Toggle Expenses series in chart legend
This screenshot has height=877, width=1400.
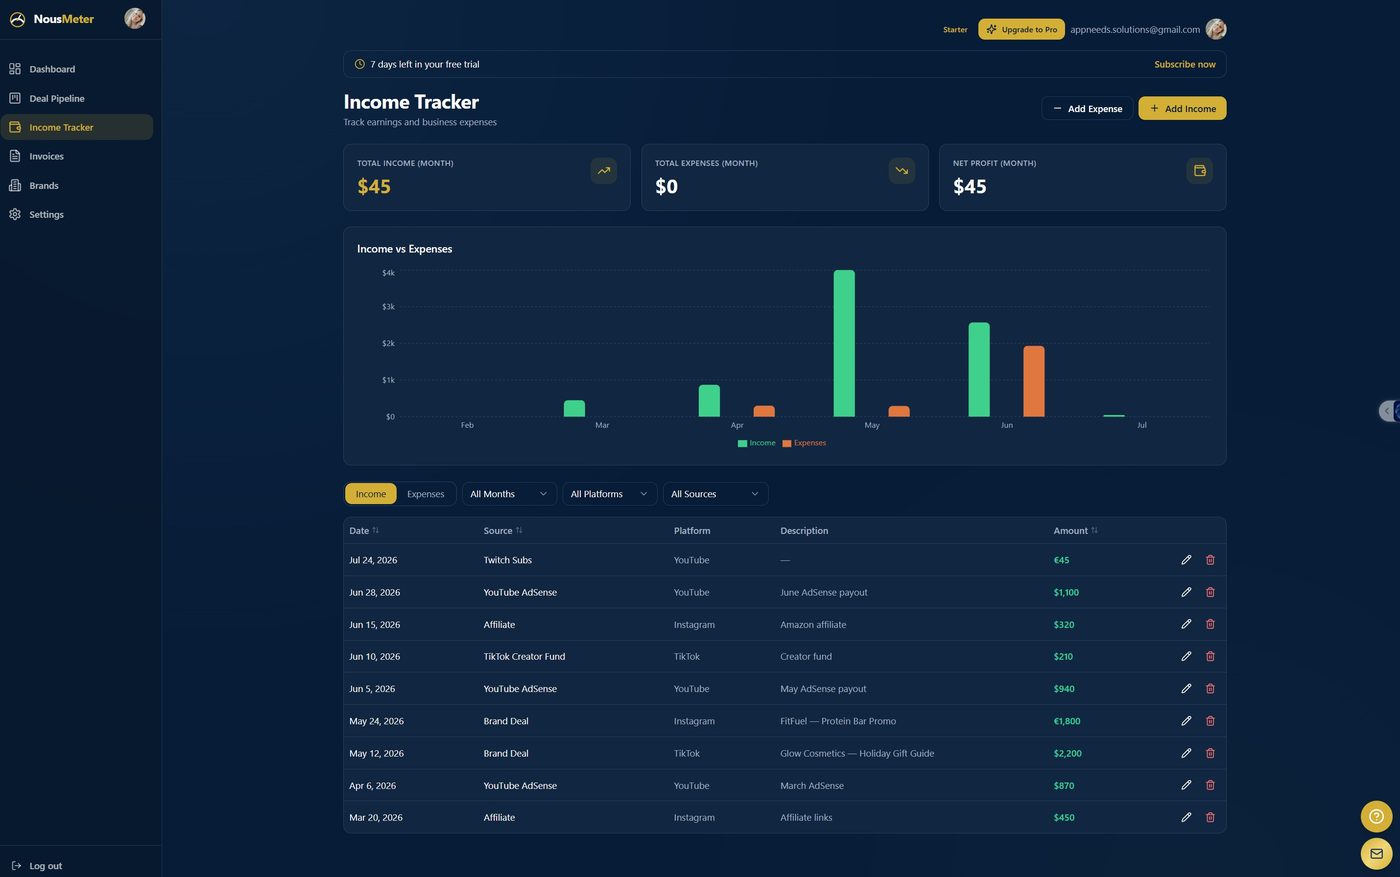[804, 443]
